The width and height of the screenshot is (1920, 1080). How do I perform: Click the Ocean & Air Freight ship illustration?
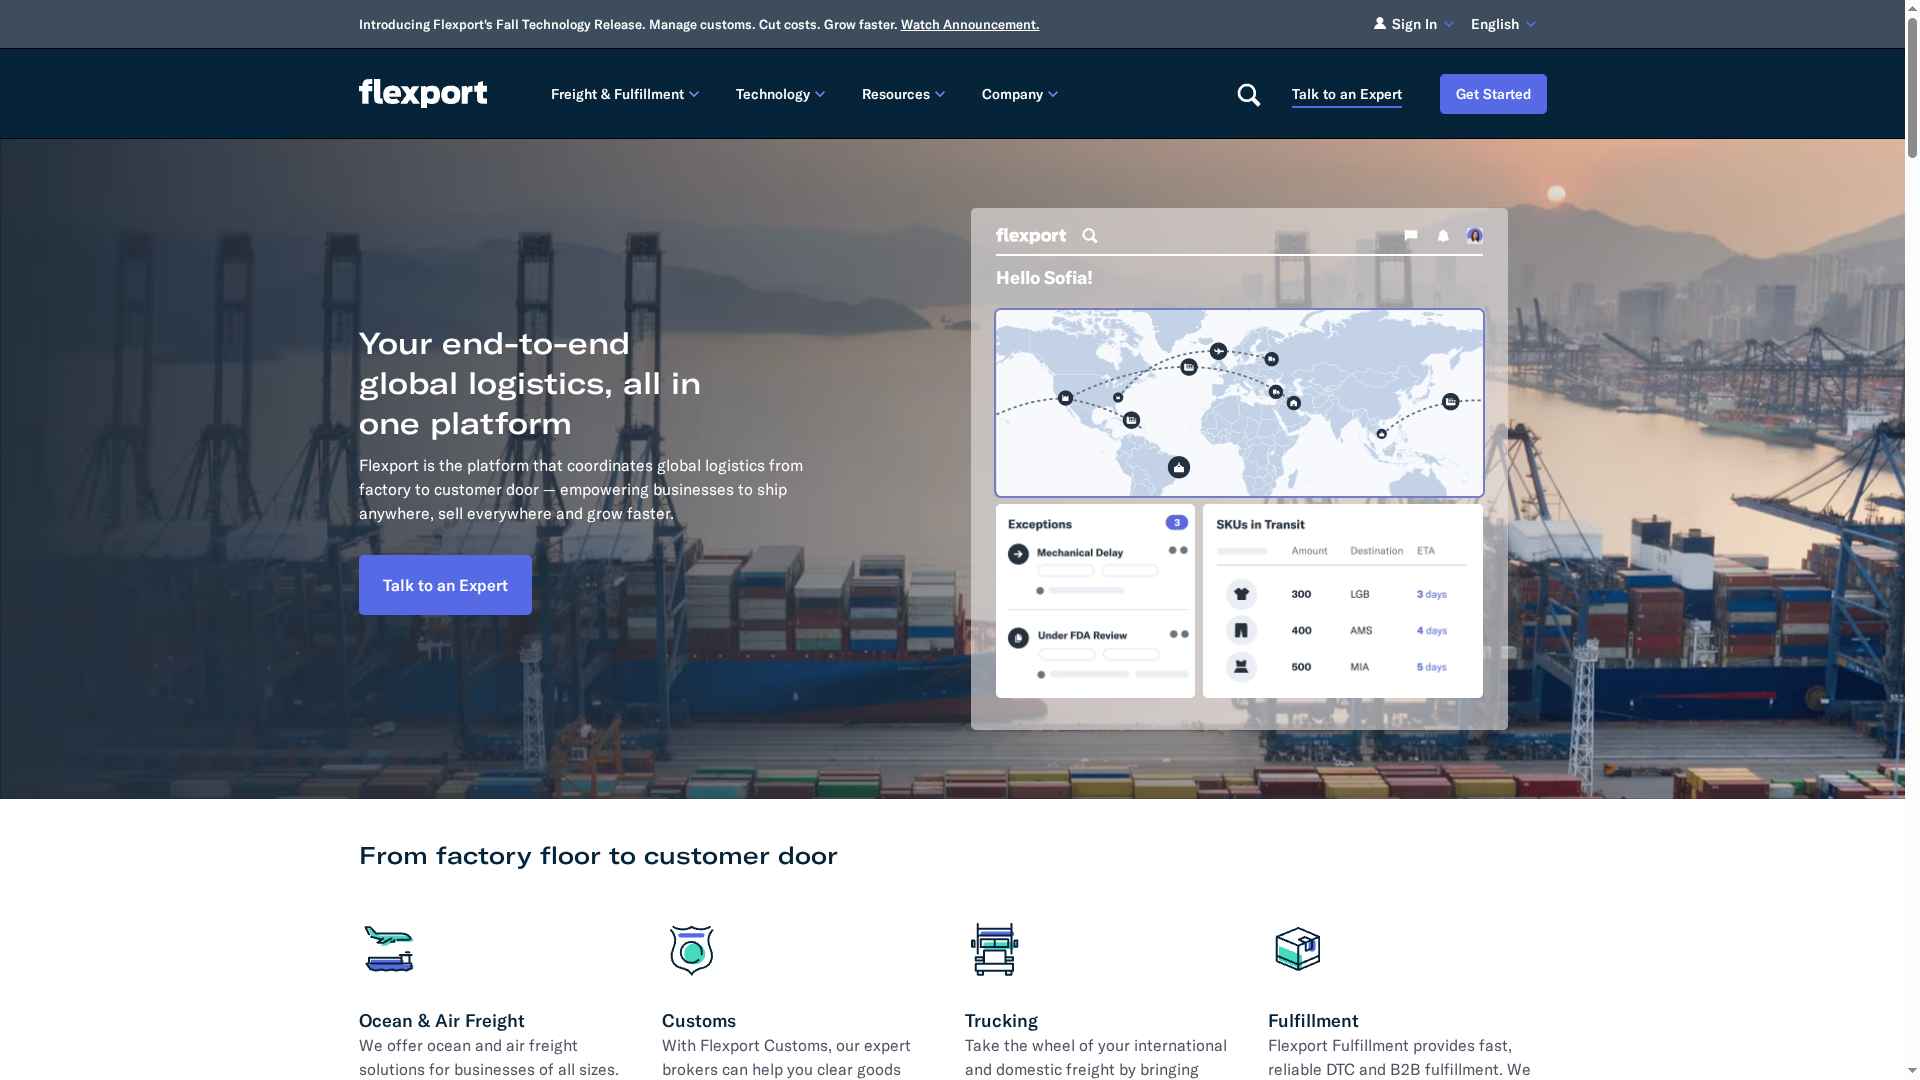pos(388,949)
